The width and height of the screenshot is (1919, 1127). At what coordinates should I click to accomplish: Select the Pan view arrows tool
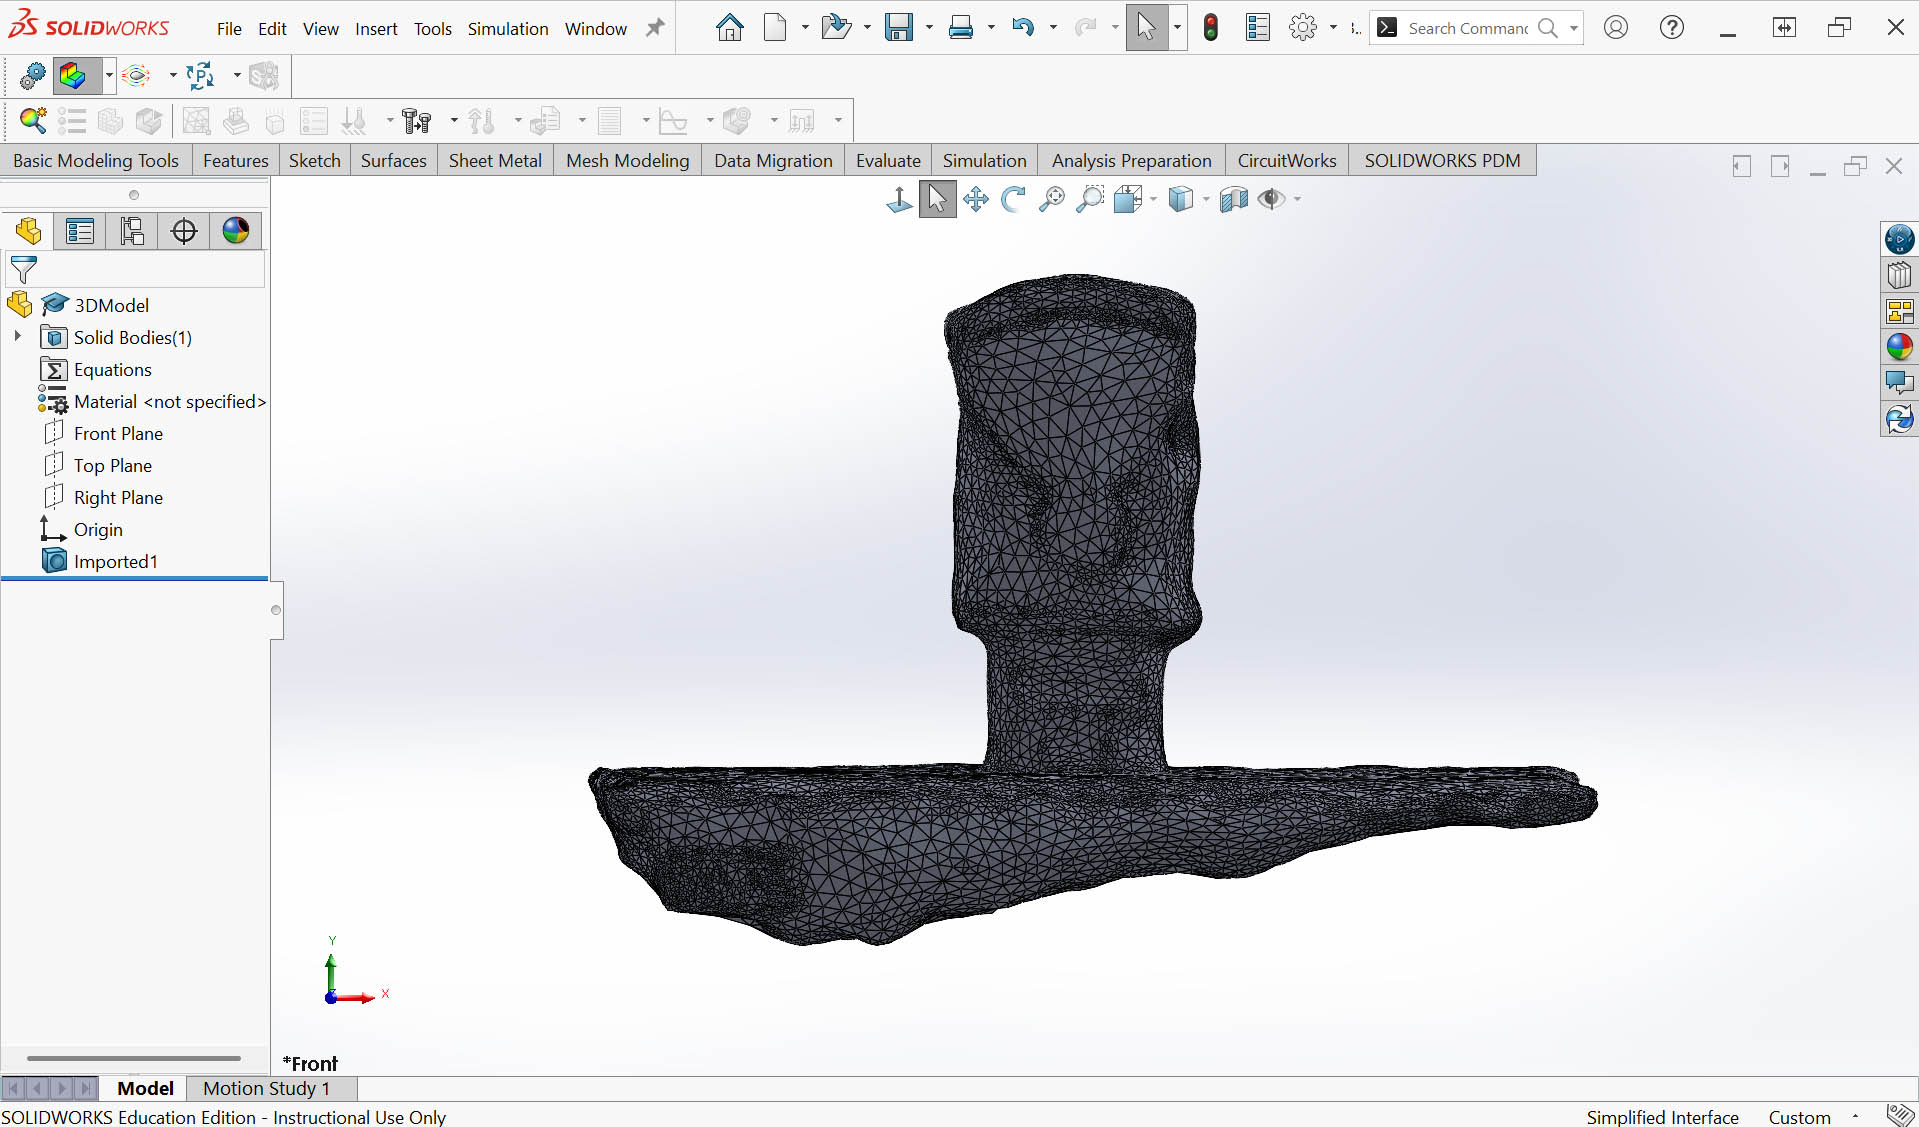(975, 199)
